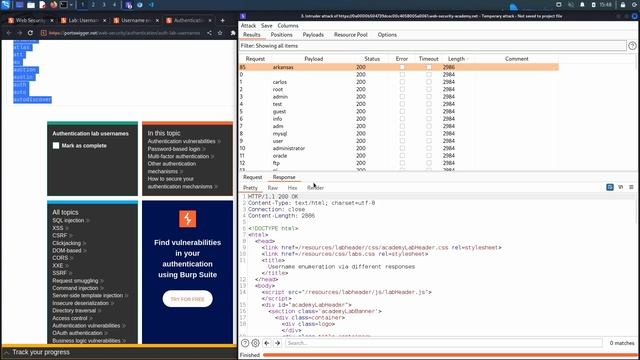Open the Save menu

point(267,25)
